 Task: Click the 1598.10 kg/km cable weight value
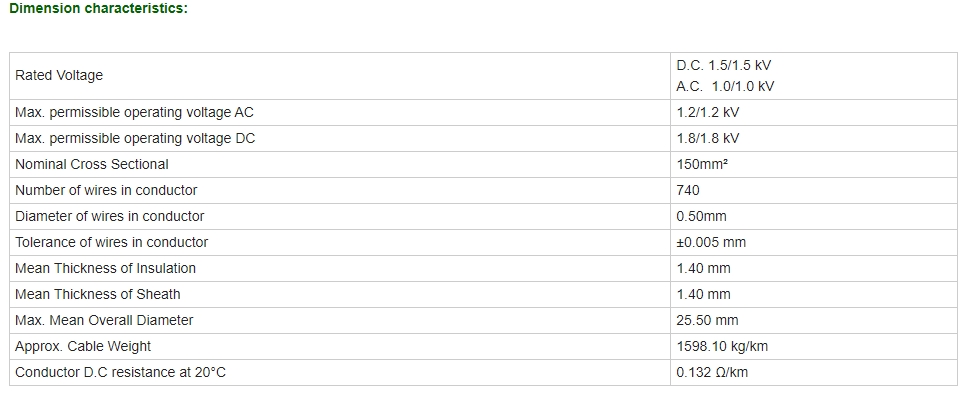click(722, 346)
